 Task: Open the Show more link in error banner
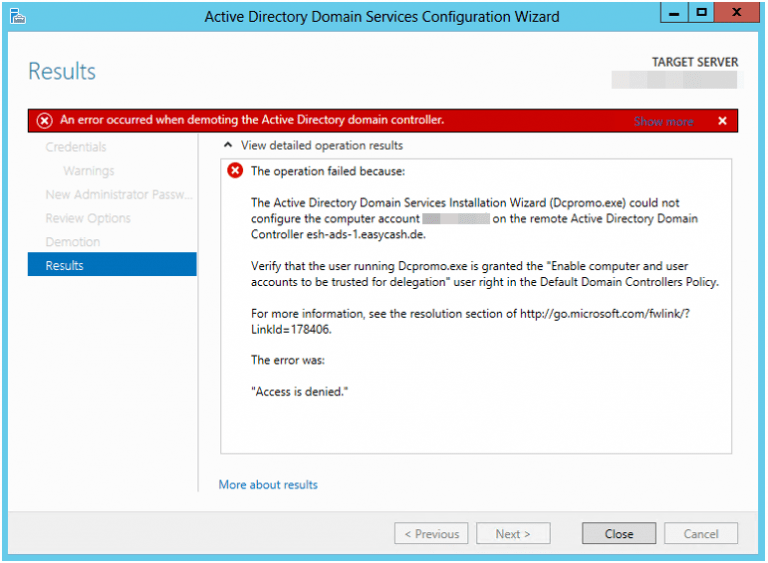tap(663, 122)
